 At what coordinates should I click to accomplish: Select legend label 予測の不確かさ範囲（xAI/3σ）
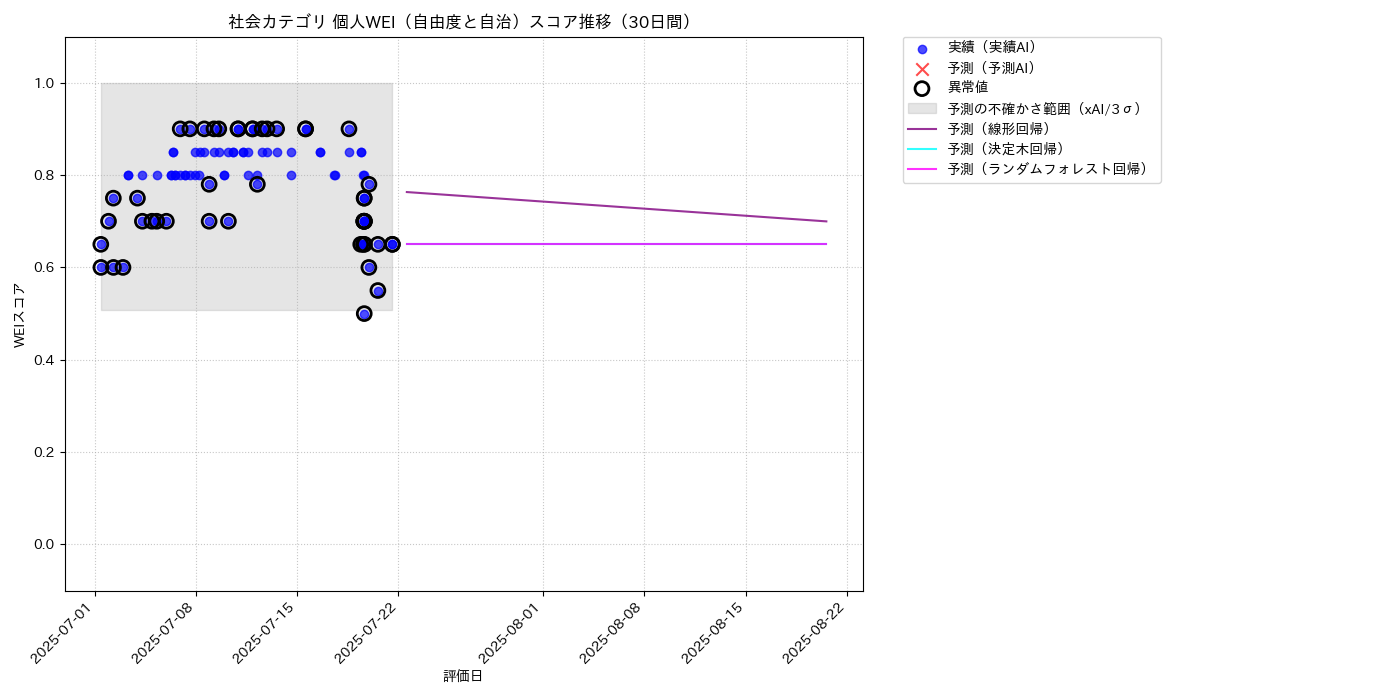[1046, 108]
